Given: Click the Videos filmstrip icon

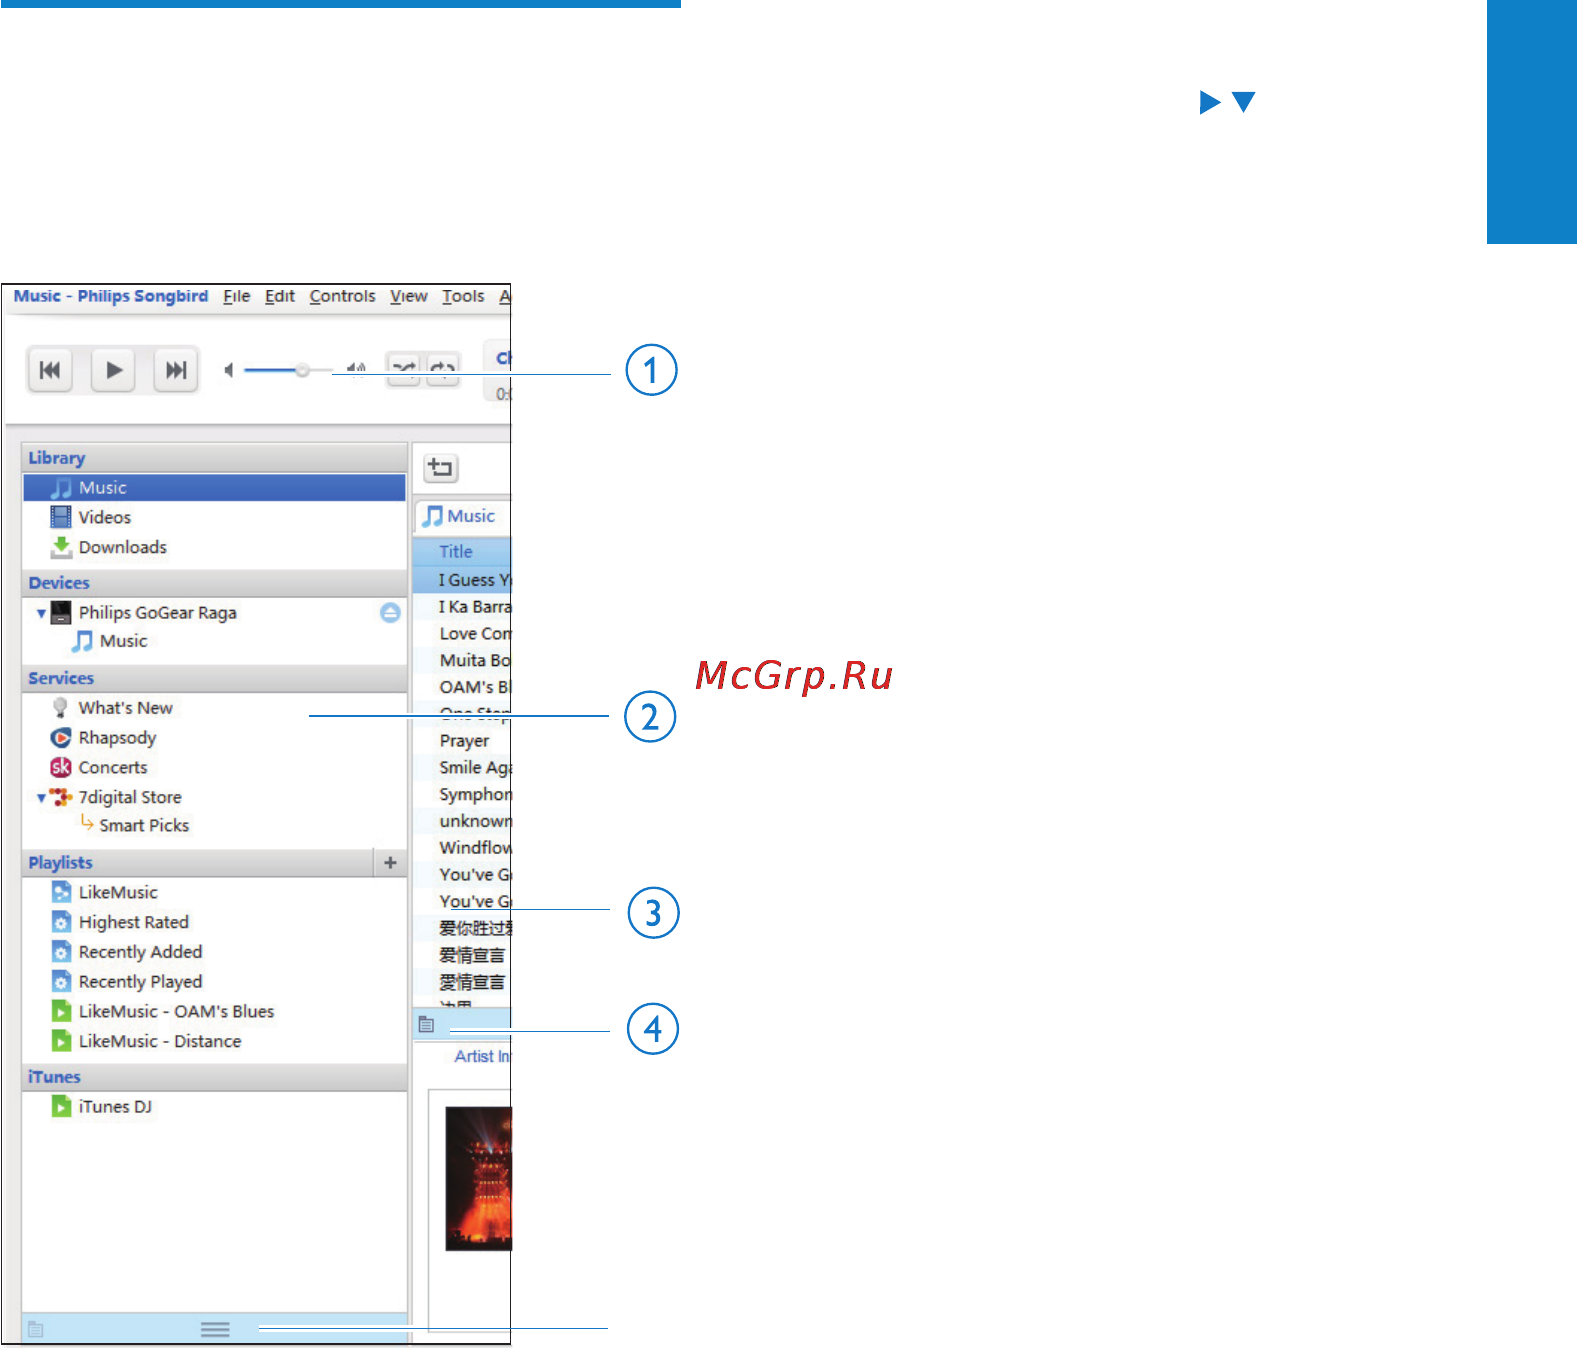Looking at the screenshot, I should click(x=61, y=517).
